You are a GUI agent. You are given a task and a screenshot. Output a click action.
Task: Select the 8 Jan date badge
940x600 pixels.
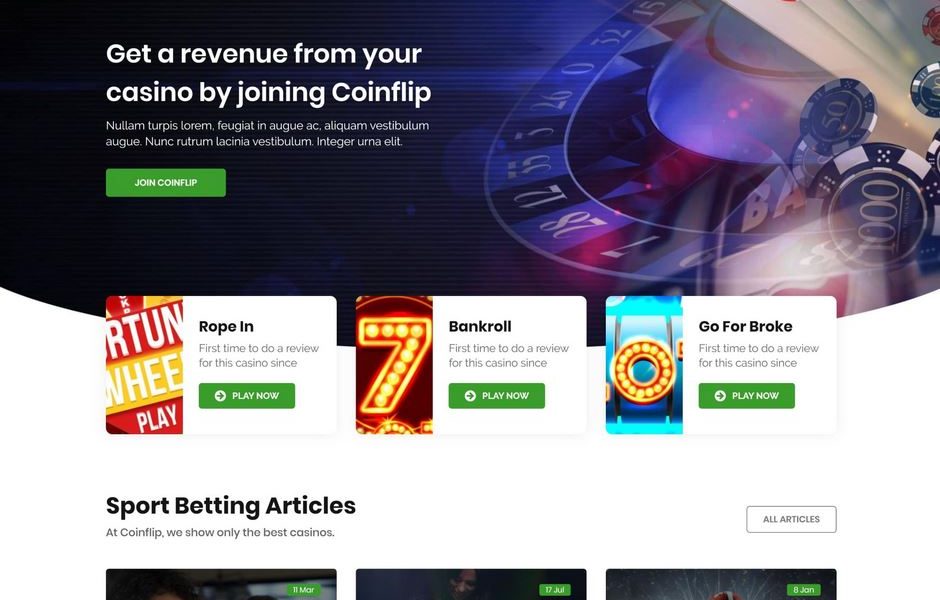pos(804,590)
